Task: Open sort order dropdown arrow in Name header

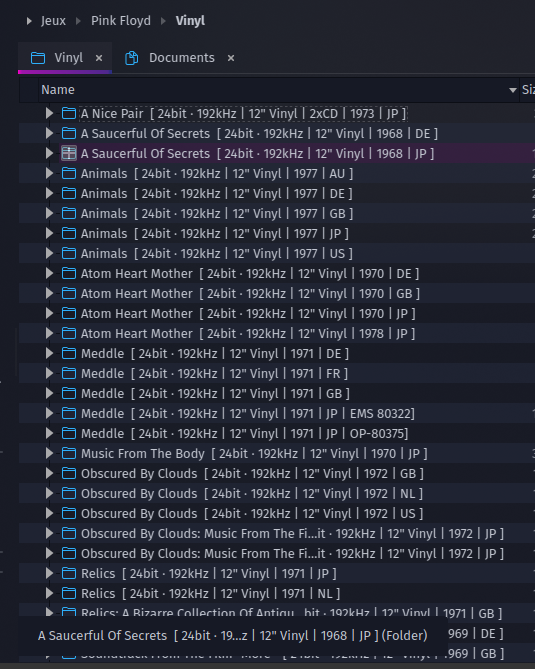Action: (x=513, y=90)
